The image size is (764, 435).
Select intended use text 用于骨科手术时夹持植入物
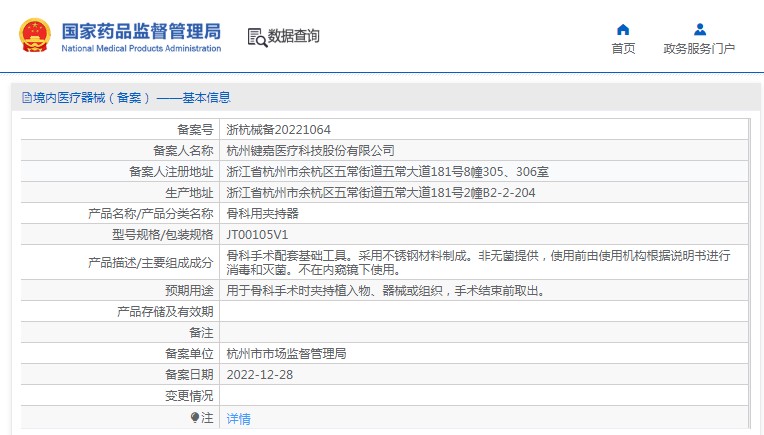[x=385, y=291]
